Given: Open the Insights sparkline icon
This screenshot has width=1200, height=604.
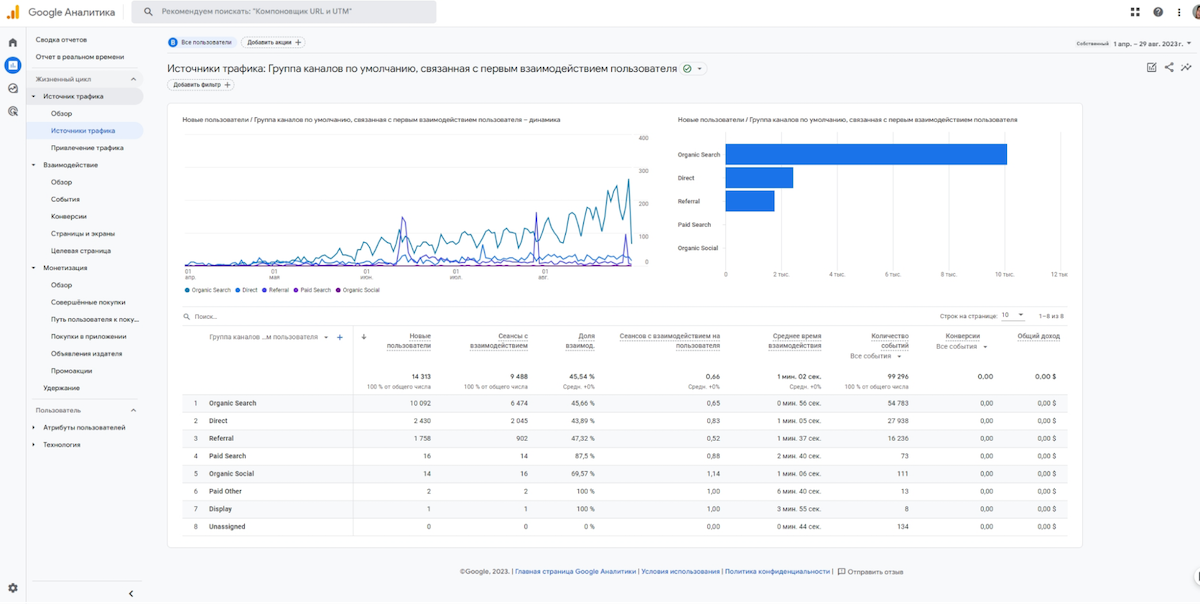Looking at the screenshot, I should (x=1186, y=67).
